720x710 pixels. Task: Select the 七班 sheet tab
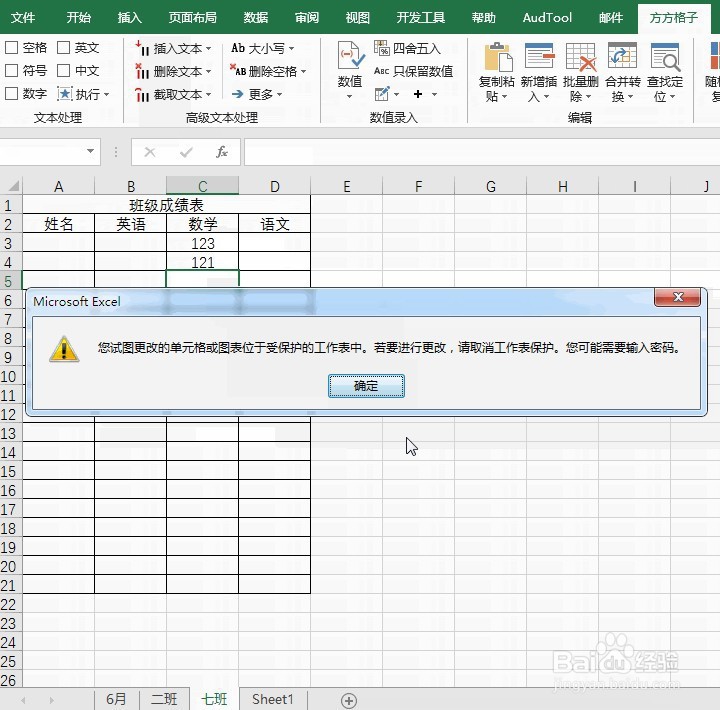pos(214,699)
